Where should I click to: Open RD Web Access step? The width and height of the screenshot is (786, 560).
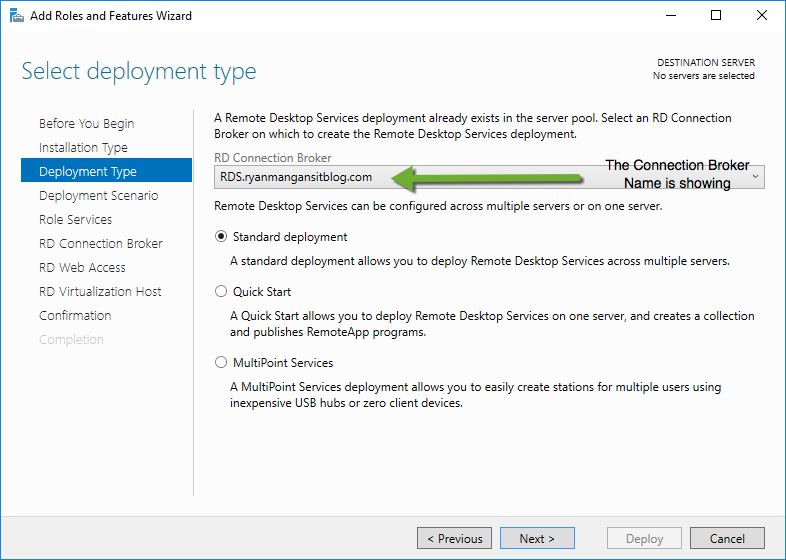click(x=82, y=268)
